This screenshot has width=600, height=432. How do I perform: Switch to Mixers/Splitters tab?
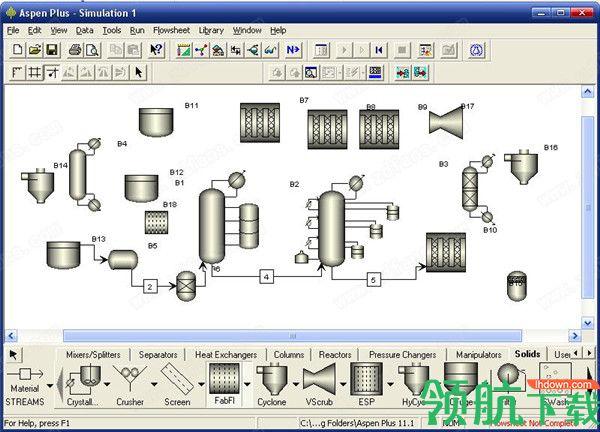93,355
